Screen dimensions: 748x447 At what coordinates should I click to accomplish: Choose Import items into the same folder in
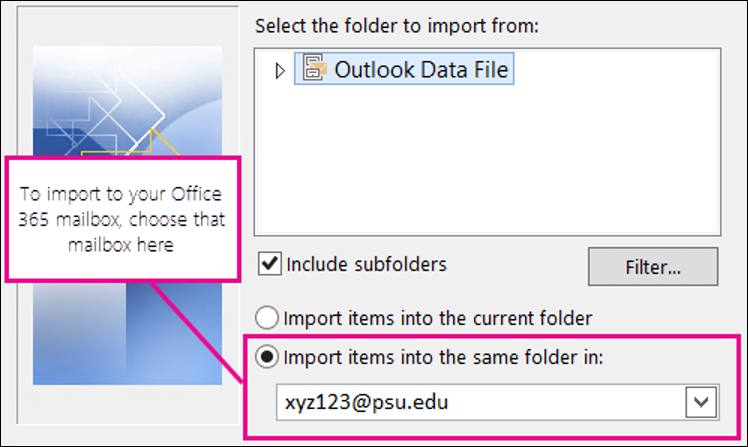(x=269, y=357)
